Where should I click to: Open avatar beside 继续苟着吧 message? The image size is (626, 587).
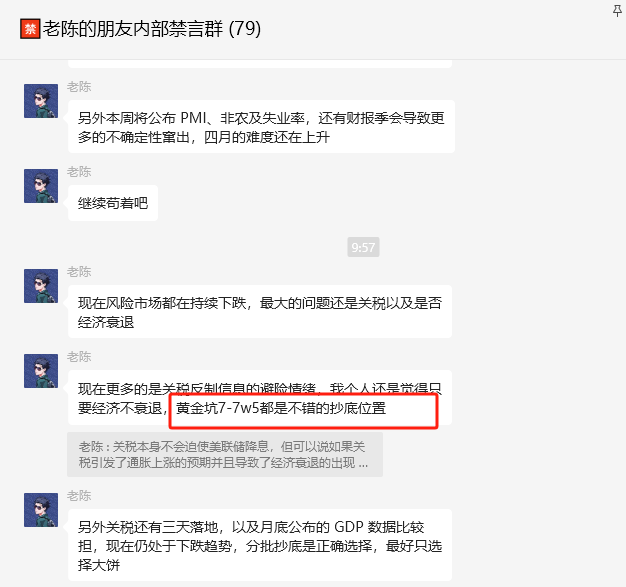[41, 186]
